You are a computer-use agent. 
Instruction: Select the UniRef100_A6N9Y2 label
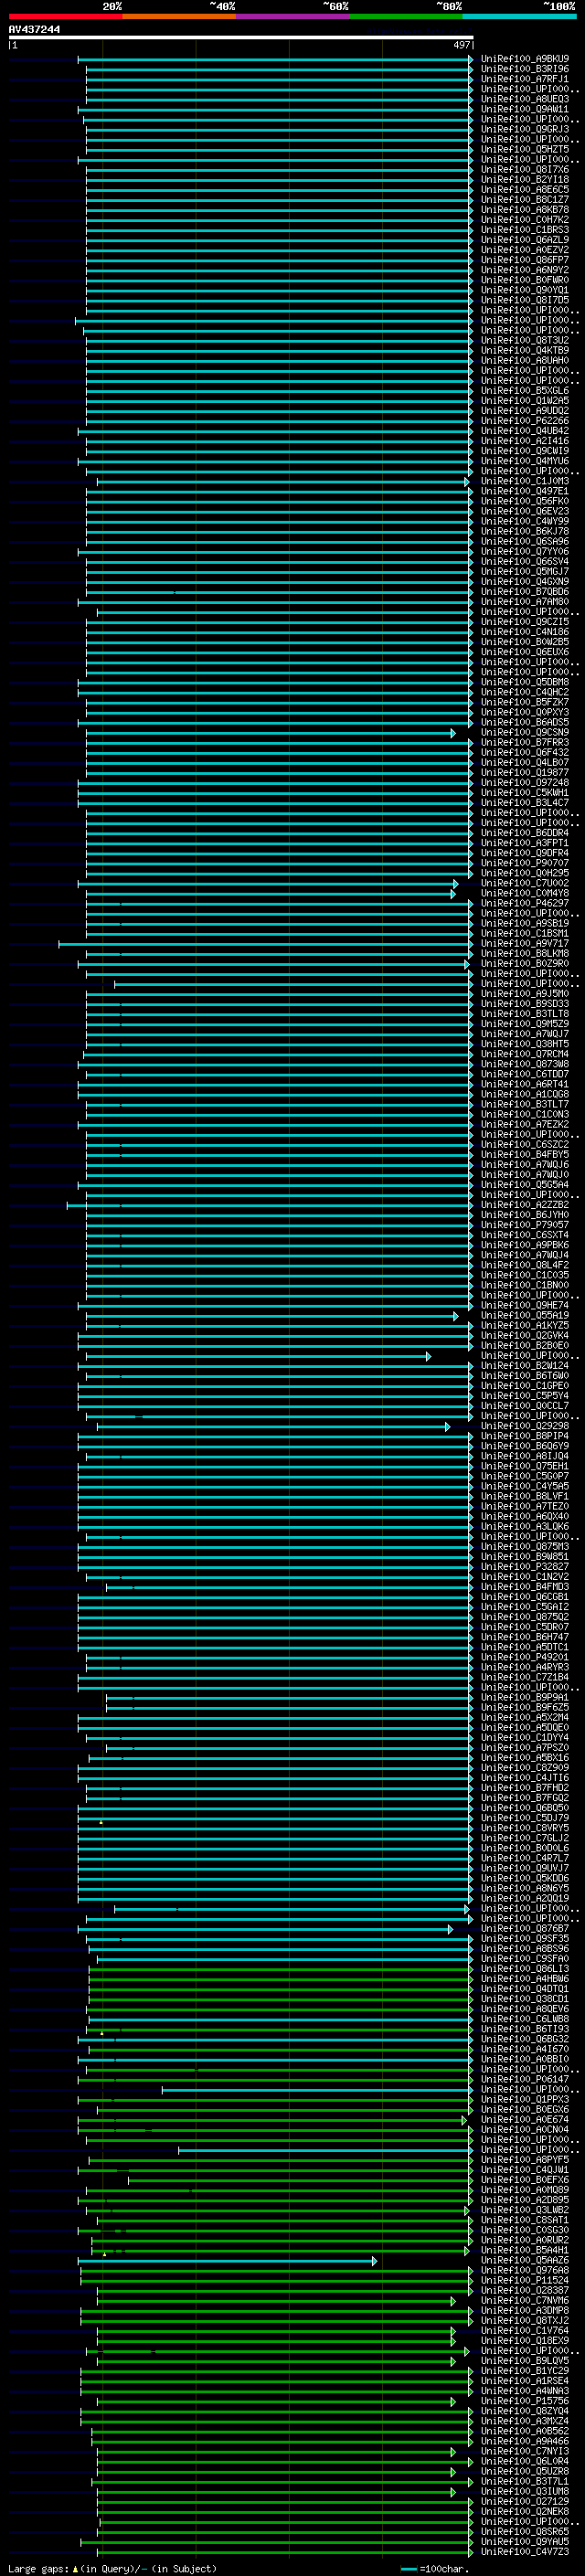tap(525, 270)
